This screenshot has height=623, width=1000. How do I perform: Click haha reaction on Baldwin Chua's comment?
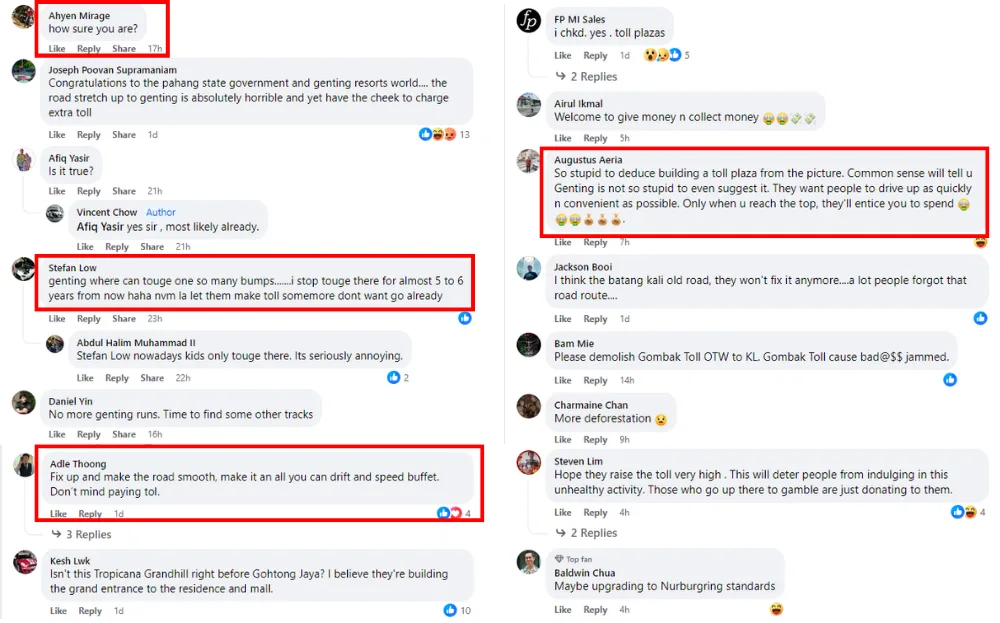(776, 609)
